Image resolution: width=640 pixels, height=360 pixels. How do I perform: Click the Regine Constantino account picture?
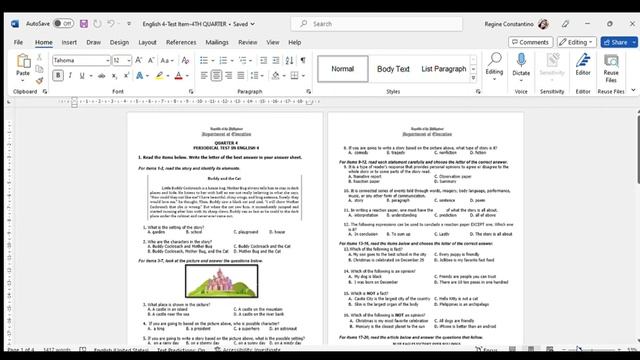[543, 24]
